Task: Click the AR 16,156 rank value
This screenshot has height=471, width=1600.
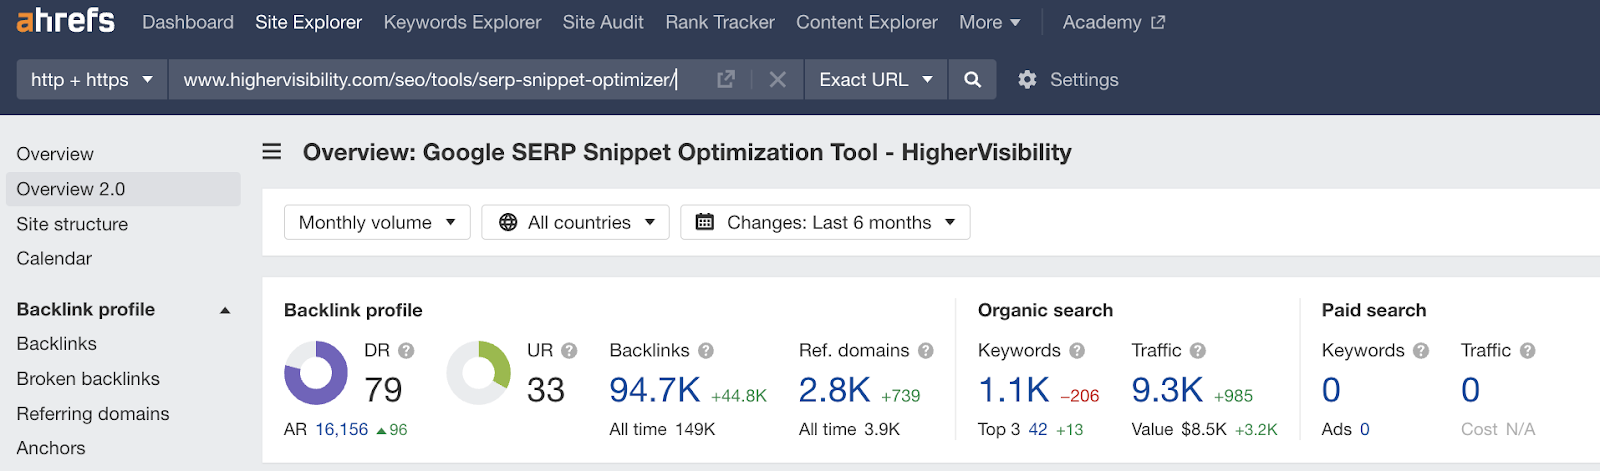Action: click(342, 429)
